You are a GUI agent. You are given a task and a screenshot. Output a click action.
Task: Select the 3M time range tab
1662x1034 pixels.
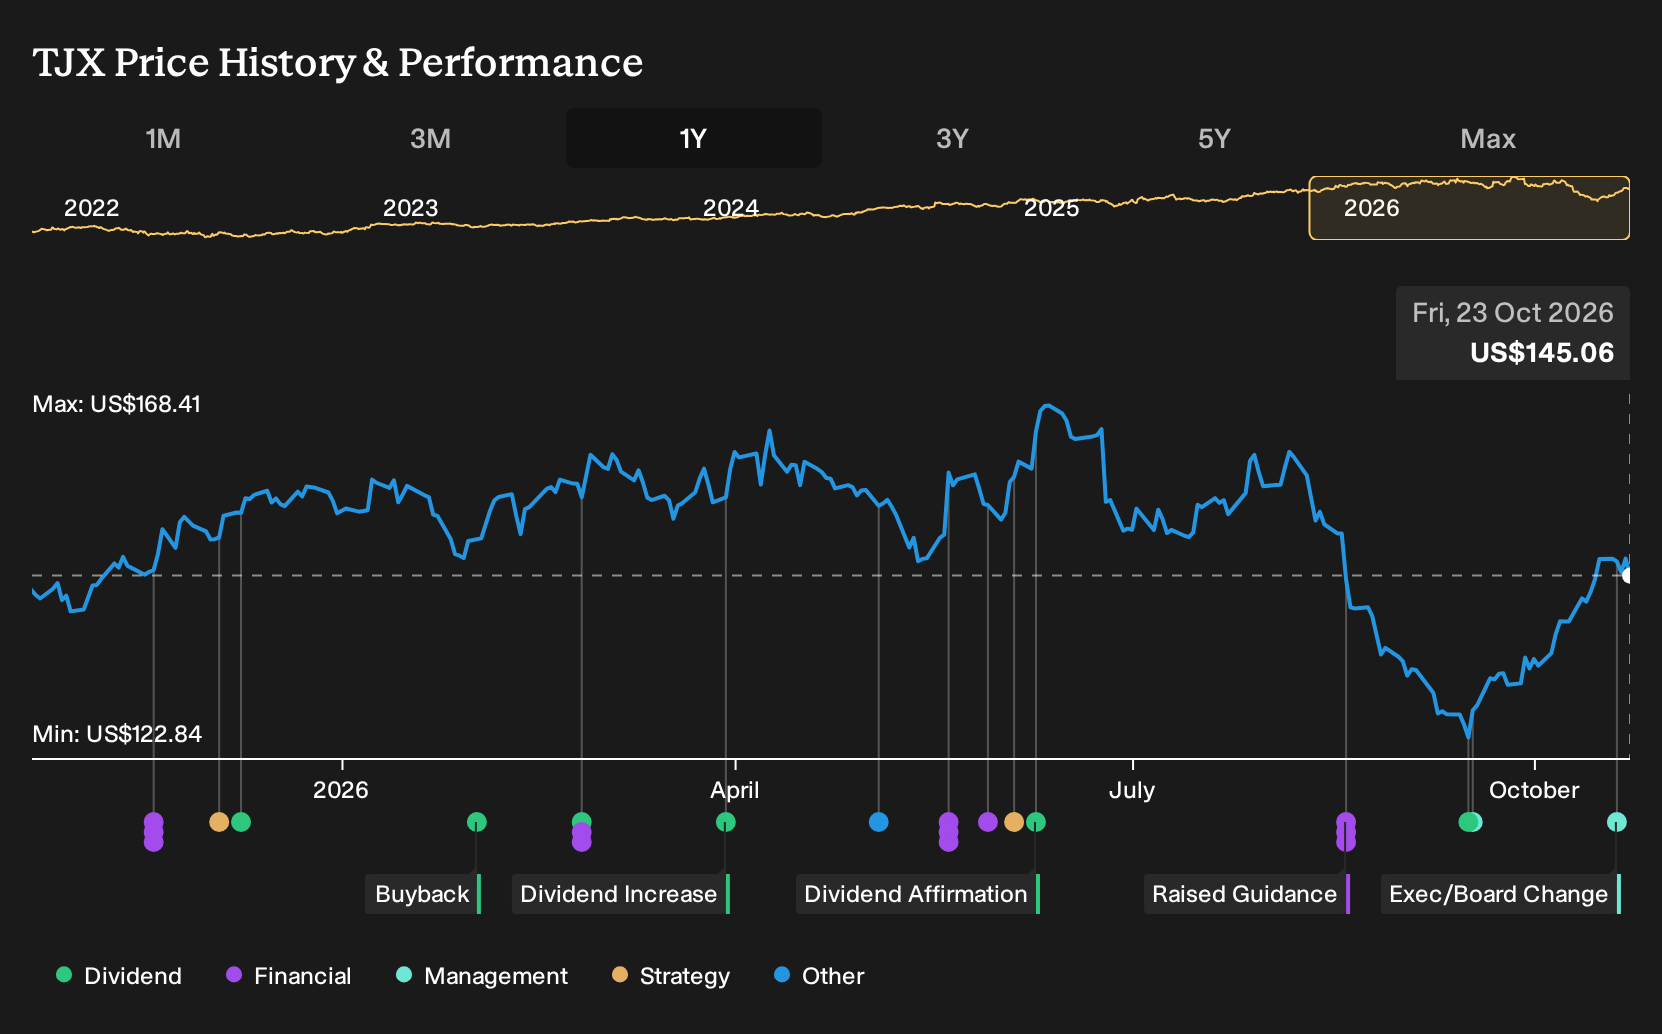[430, 138]
